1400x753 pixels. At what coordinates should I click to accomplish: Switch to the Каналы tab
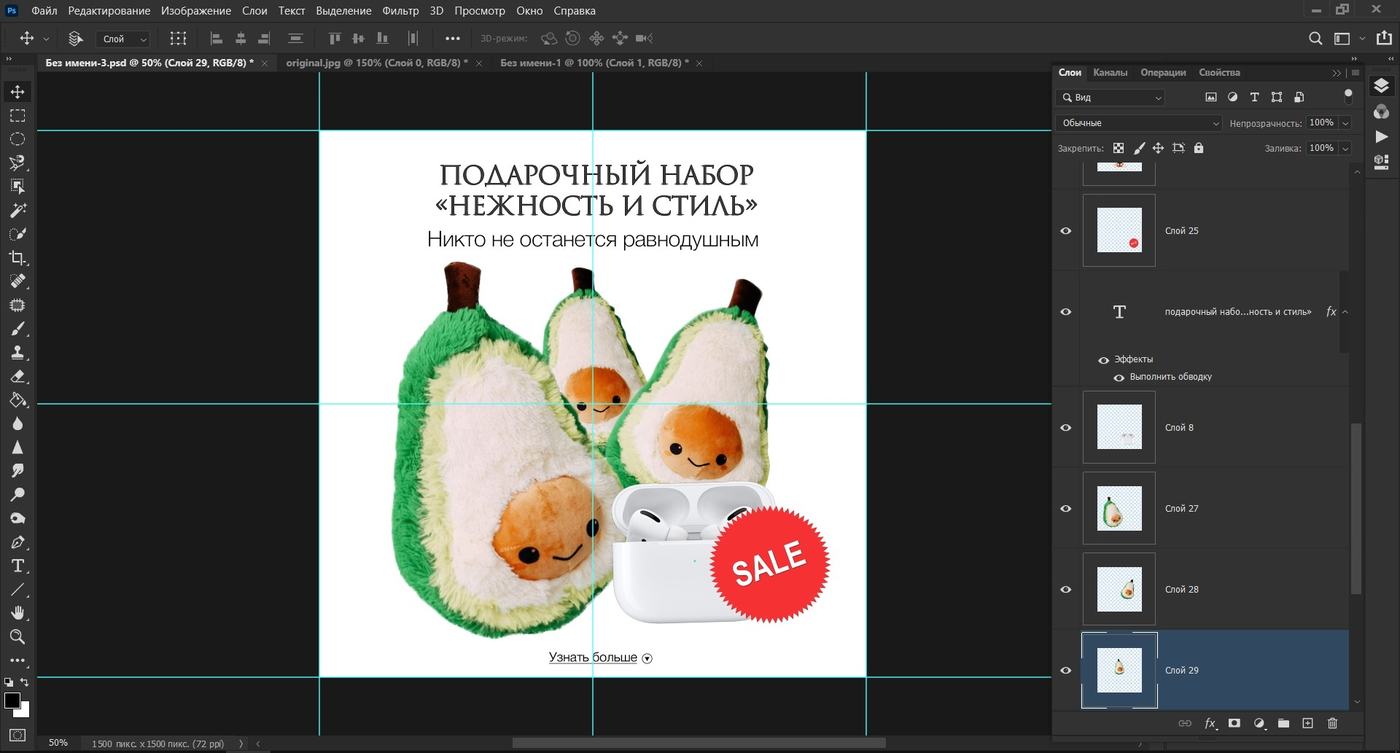1110,73
